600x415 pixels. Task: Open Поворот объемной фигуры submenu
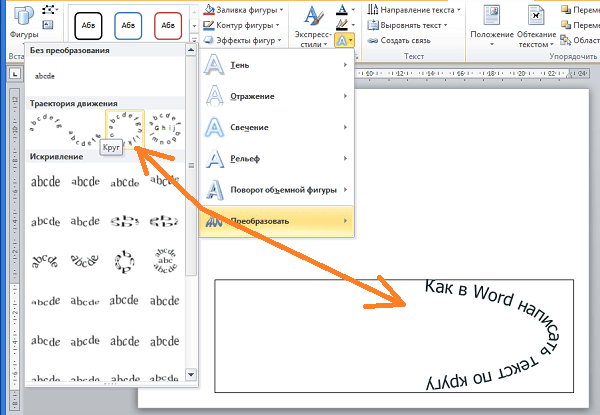click(277, 190)
